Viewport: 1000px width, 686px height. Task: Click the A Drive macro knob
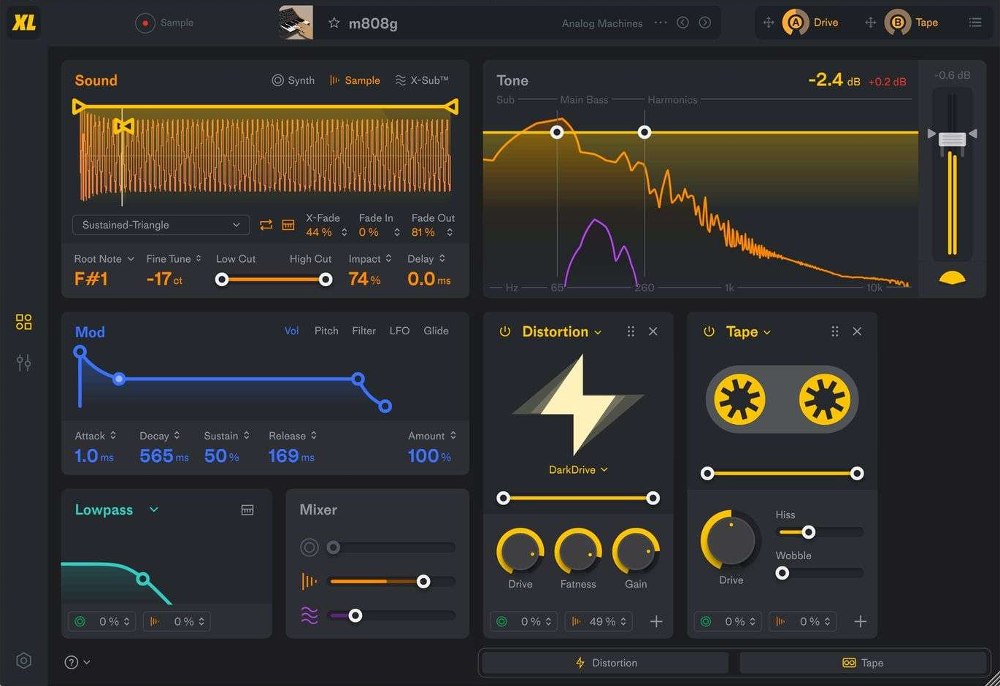(x=798, y=22)
